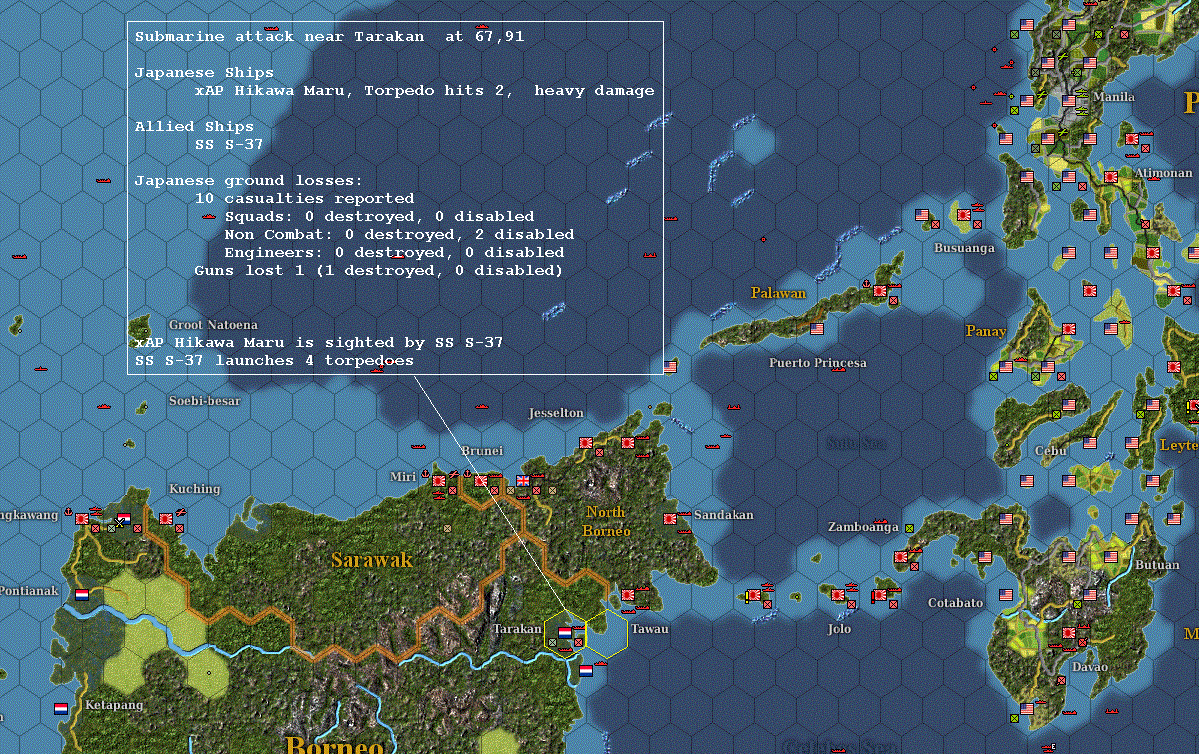
Task: Select the Japanese flag above Davao
Action: click(1069, 633)
